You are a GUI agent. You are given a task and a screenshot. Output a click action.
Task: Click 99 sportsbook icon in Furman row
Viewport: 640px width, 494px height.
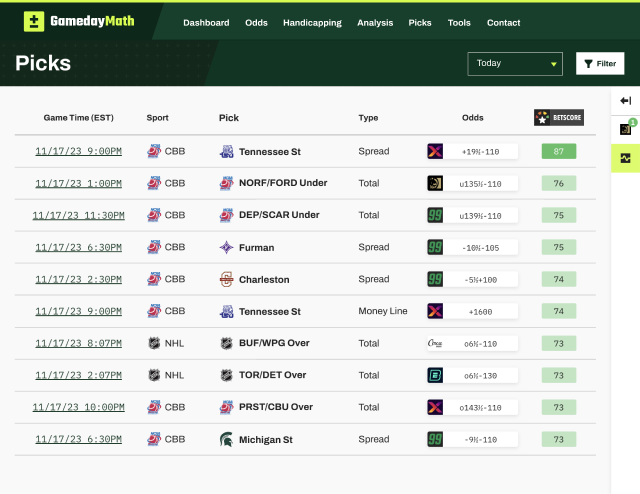pos(435,247)
